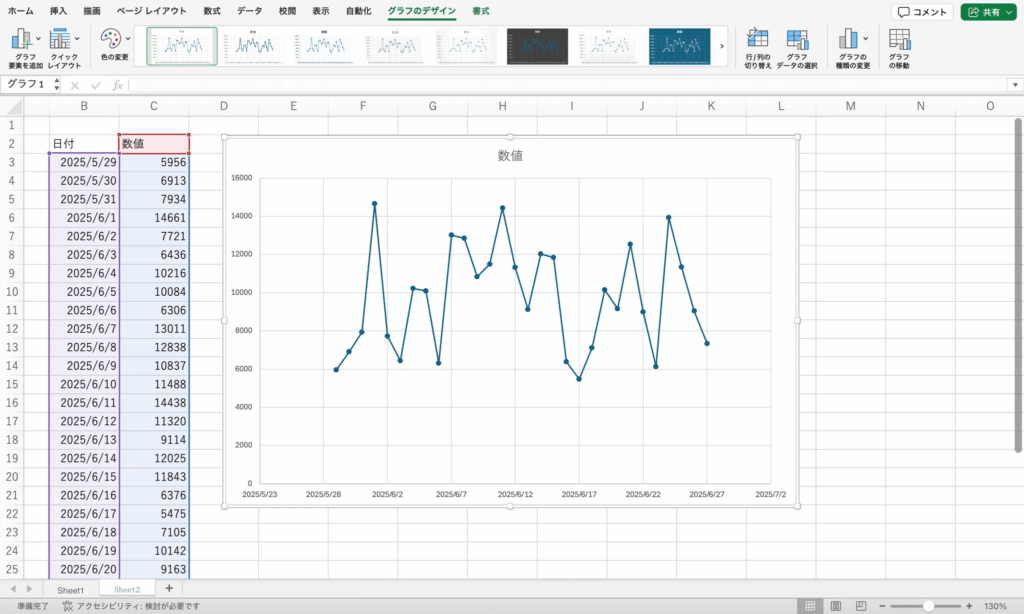Image resolution: width=1024 pixels, height=614 pixels.
Task: Open the 書式 ribbon tab
Action: point(481,11)
